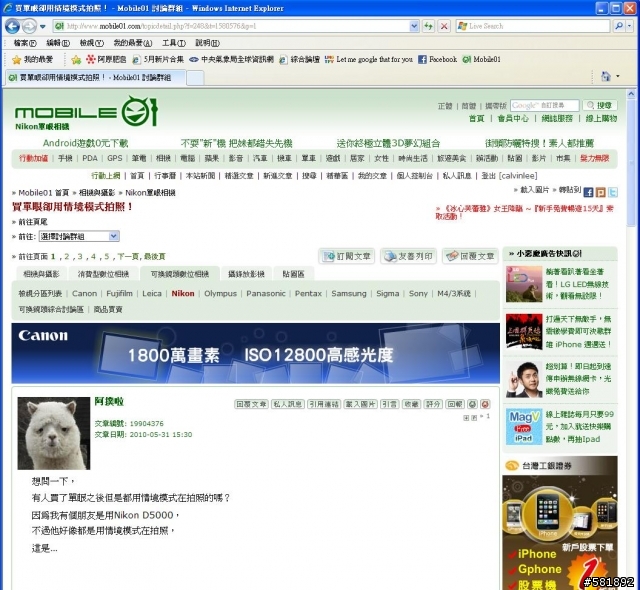Viewport: 640px width, 590px height.
Task: Go to page 2 of thread
Action: [x=67, y=257]
